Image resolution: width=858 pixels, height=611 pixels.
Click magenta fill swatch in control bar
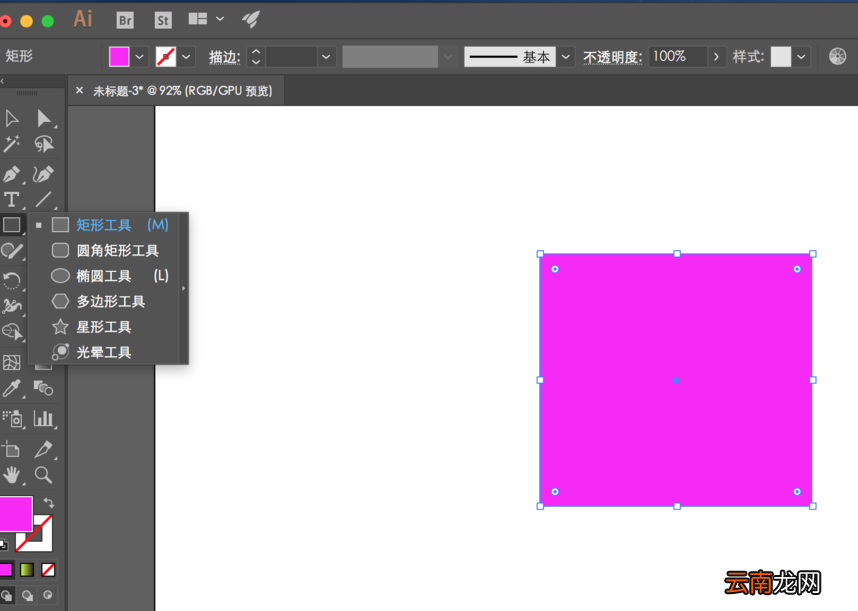click(x=119, y=56)
